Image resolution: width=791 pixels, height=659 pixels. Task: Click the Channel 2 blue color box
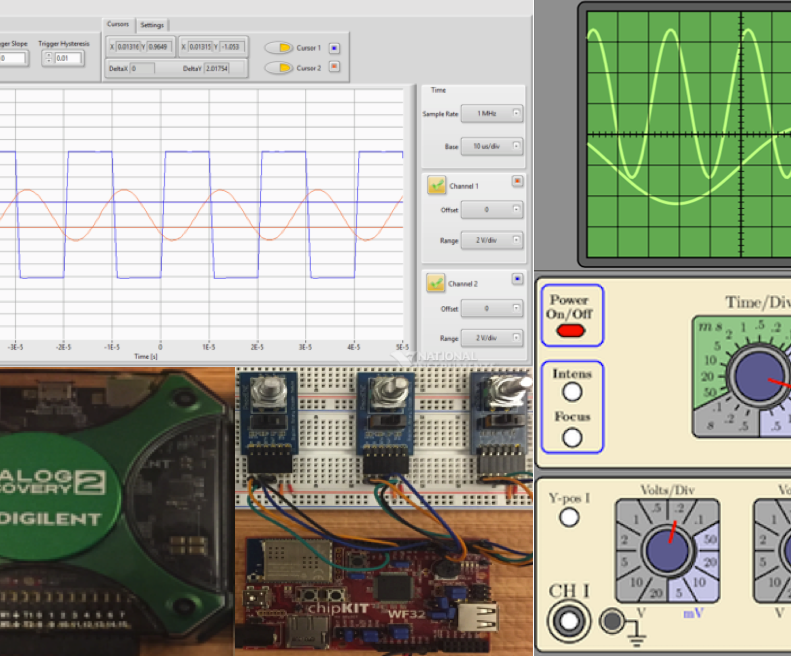pos(517,279)
